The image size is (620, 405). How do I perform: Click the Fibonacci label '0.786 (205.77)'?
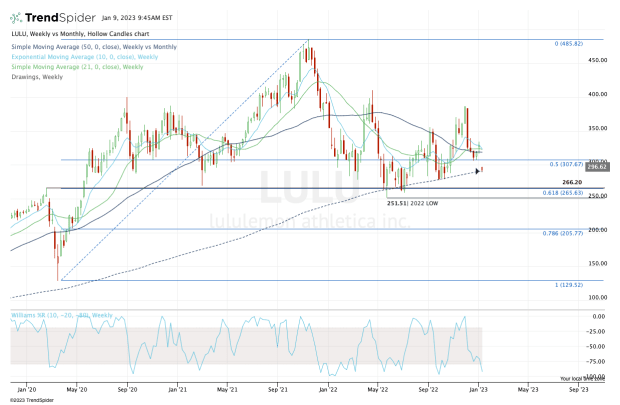563,233
